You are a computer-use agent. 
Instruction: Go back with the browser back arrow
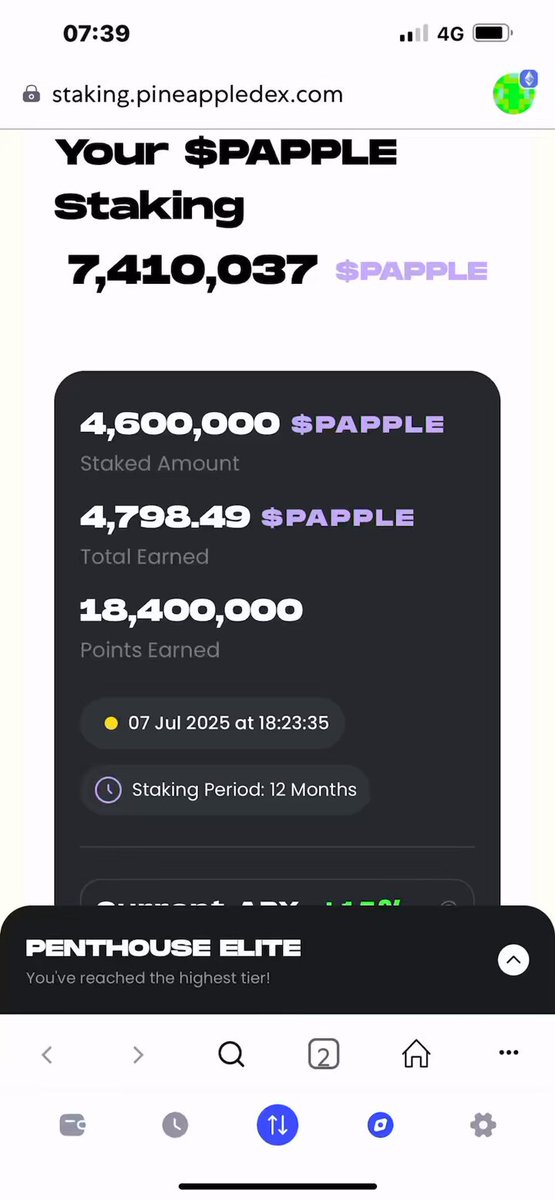47,1054
